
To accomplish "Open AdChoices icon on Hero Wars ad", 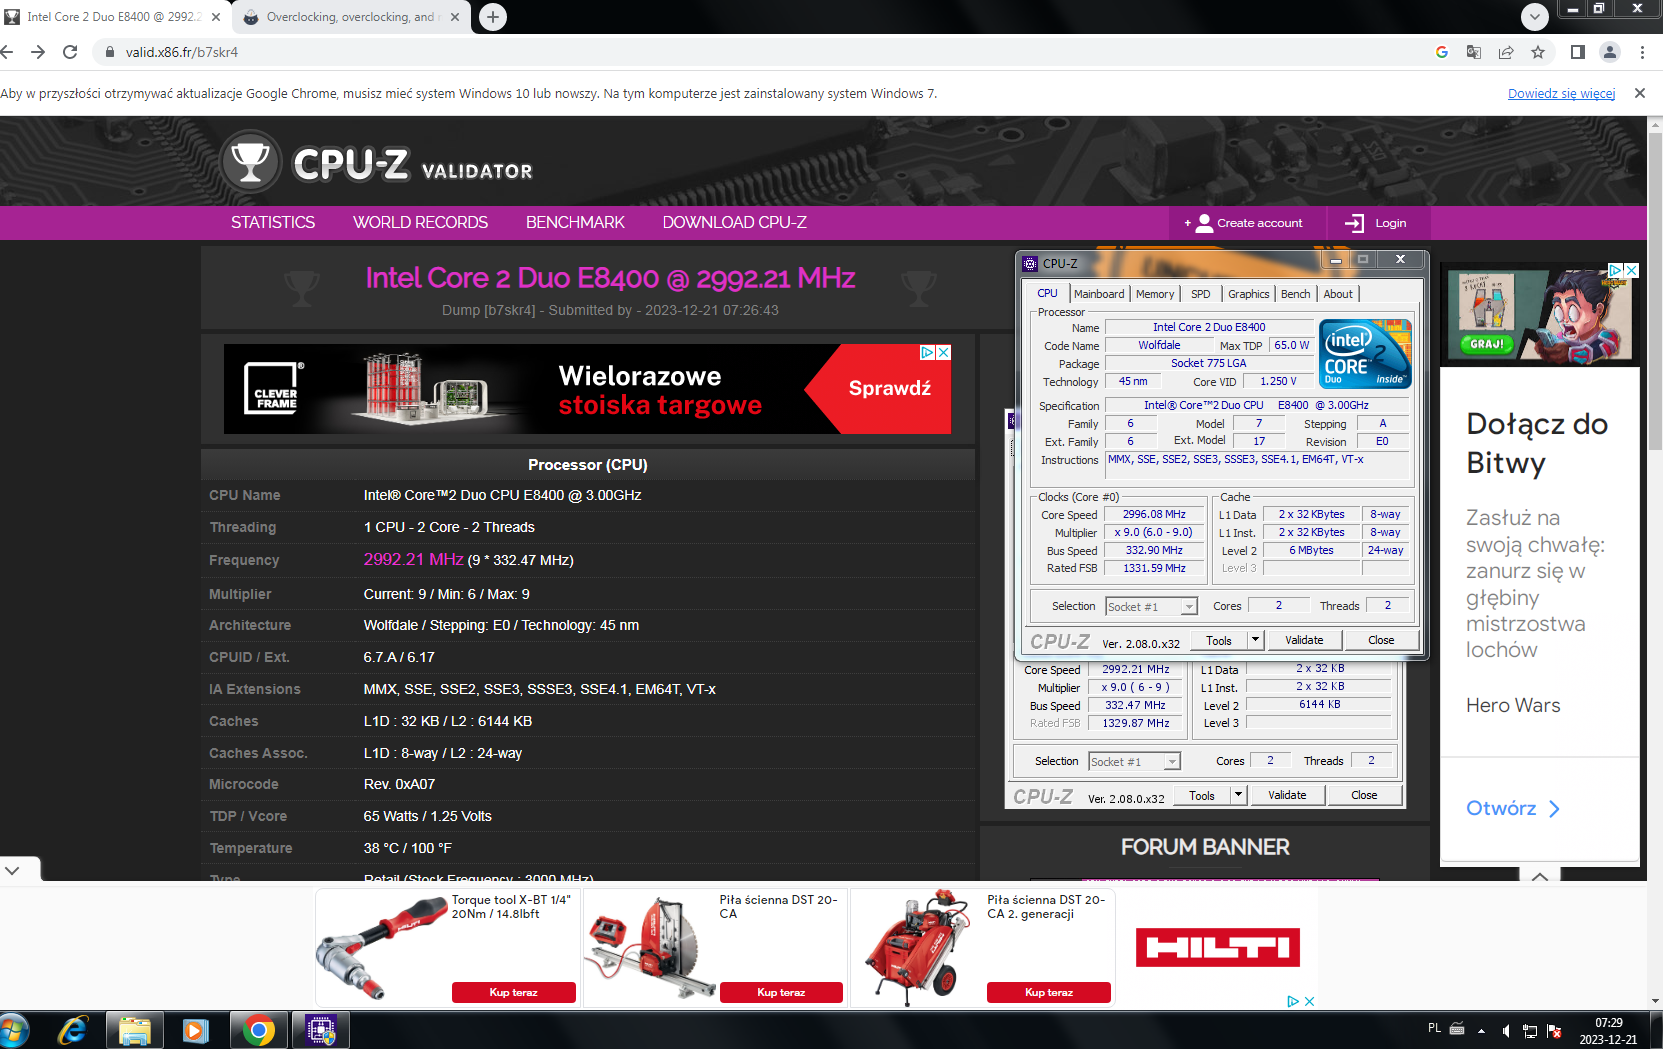I will coord(1615,270).
